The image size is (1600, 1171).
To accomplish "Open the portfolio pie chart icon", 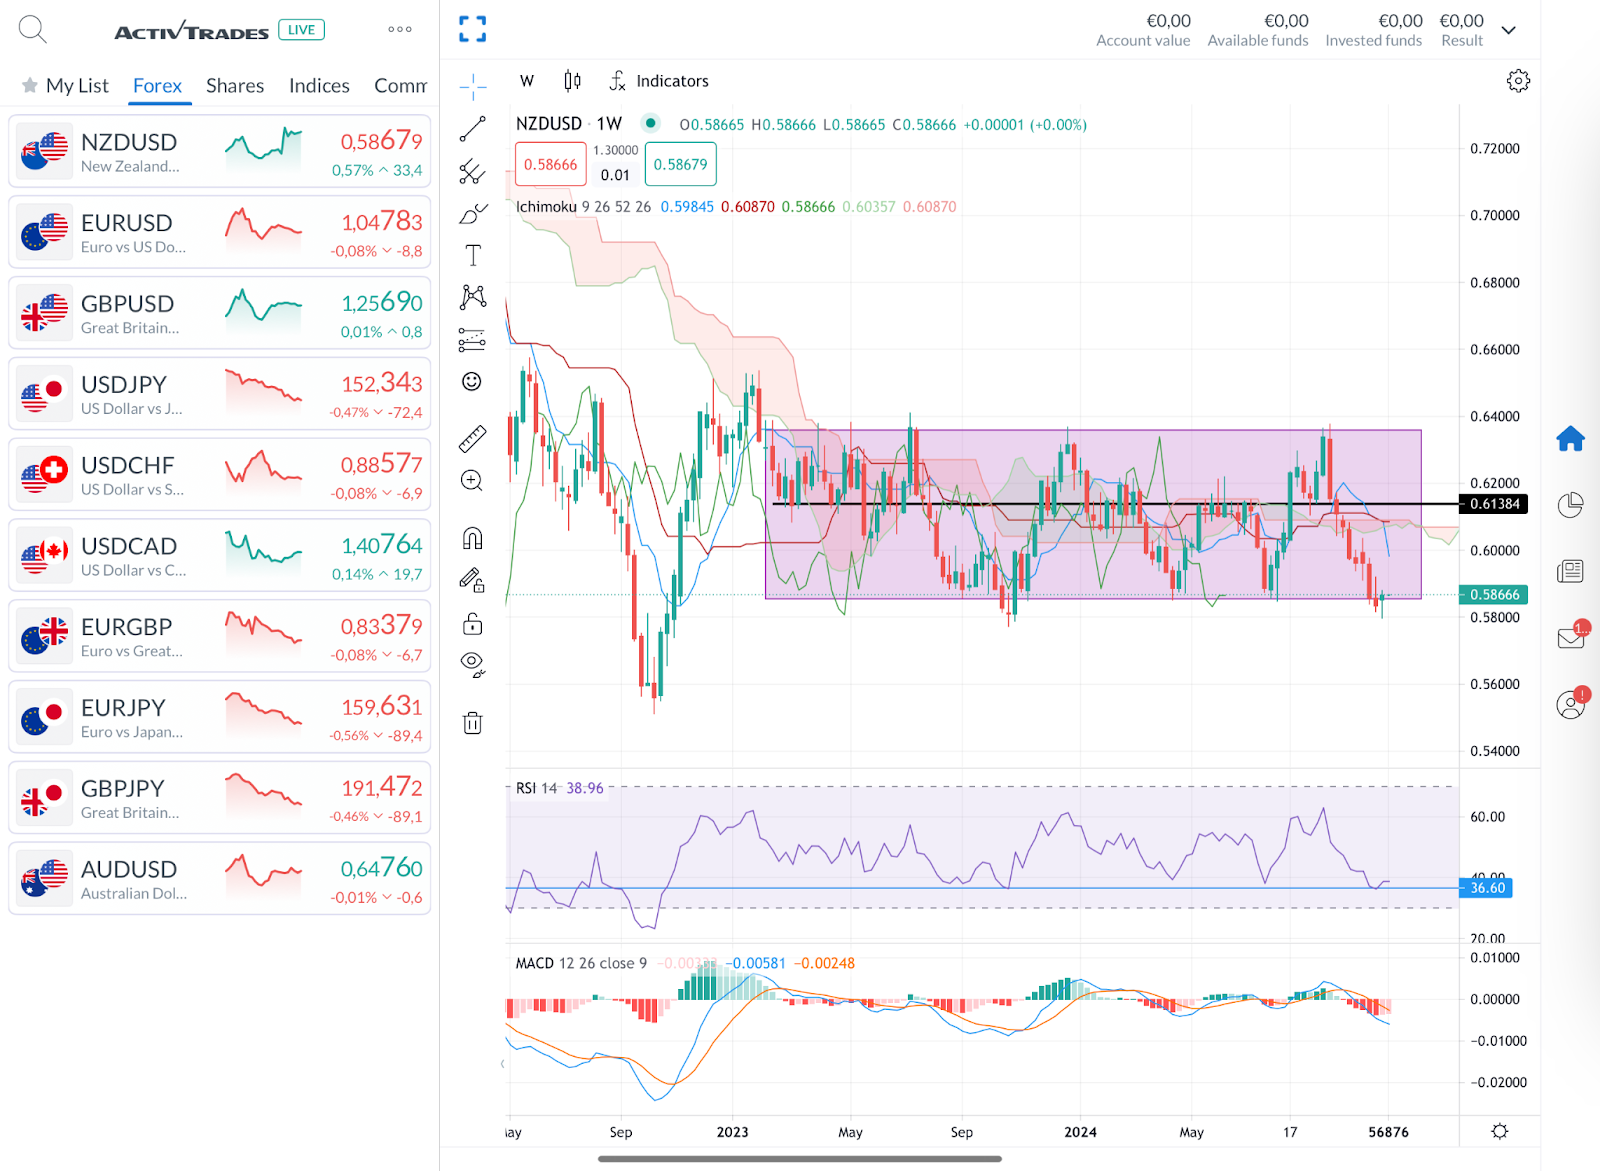I will (1570, 505).
